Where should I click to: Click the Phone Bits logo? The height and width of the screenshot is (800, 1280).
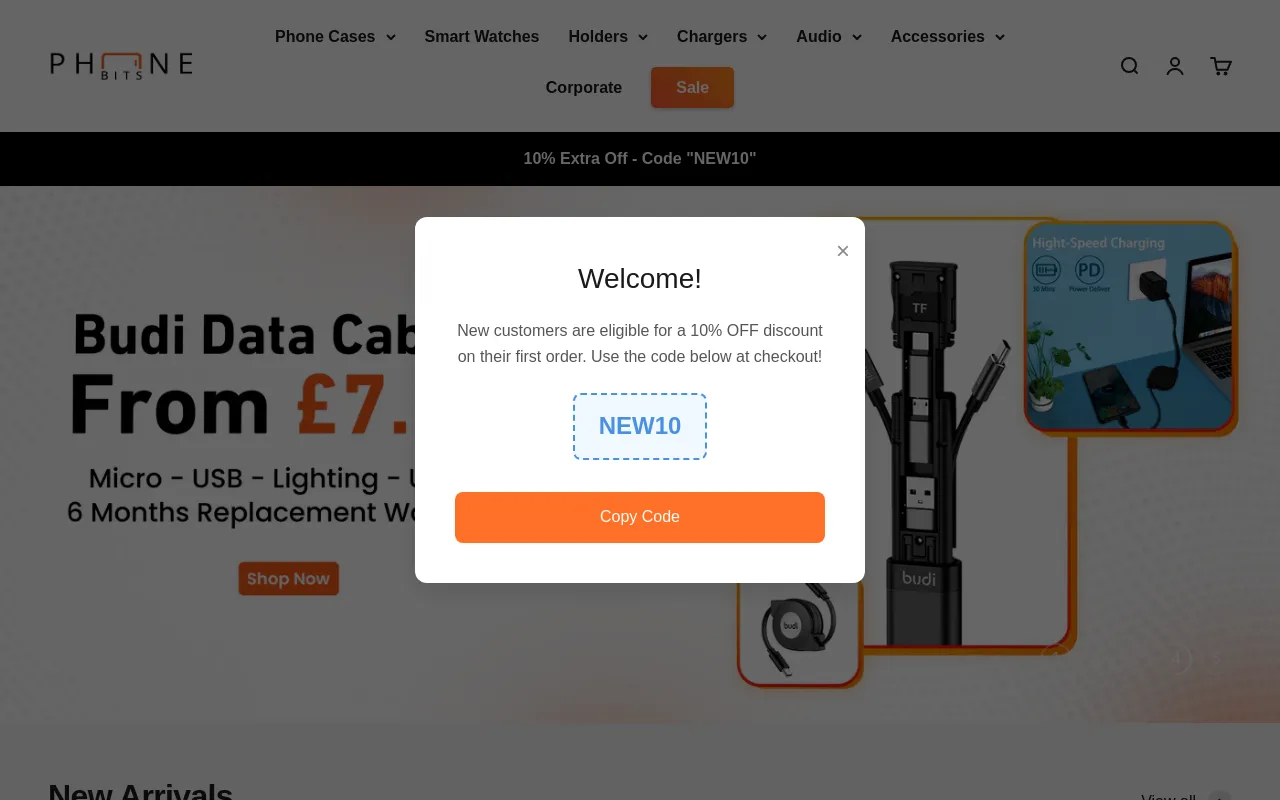121,66
